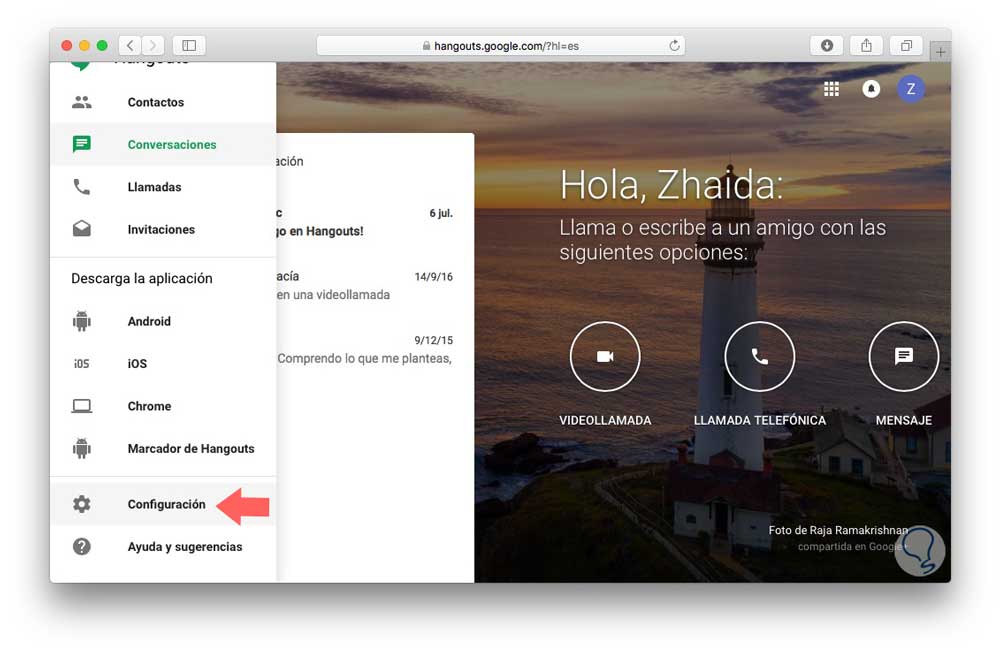Click the Safari address bar
1000x653 pixels.
click(x=501, y=45)
